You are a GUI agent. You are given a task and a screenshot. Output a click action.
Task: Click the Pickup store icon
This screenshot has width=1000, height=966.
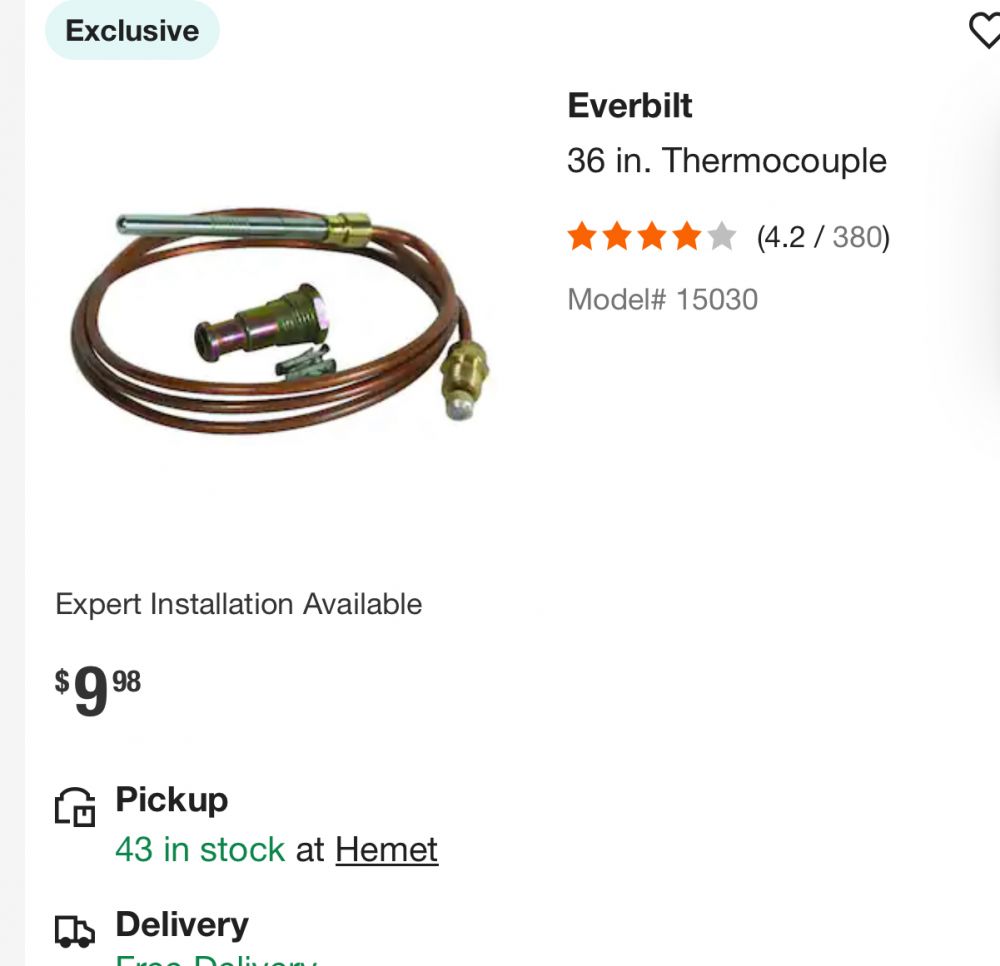75,807
